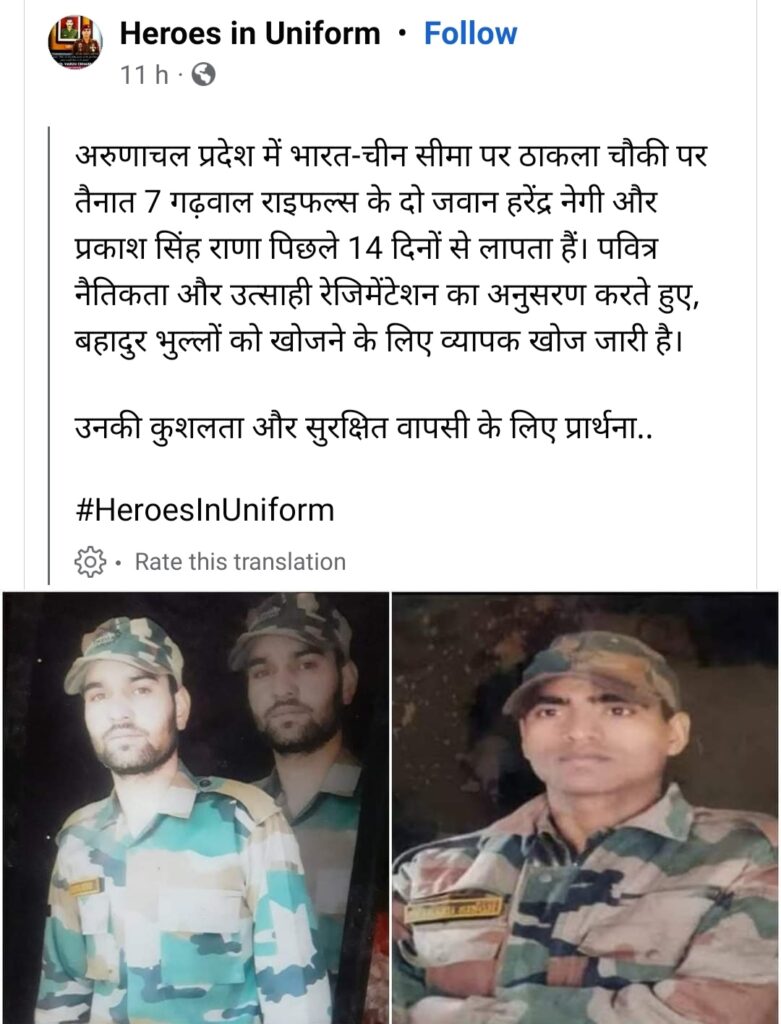Click the first line mentioning अरुणाचल प्रदेश

coord(391,157)
